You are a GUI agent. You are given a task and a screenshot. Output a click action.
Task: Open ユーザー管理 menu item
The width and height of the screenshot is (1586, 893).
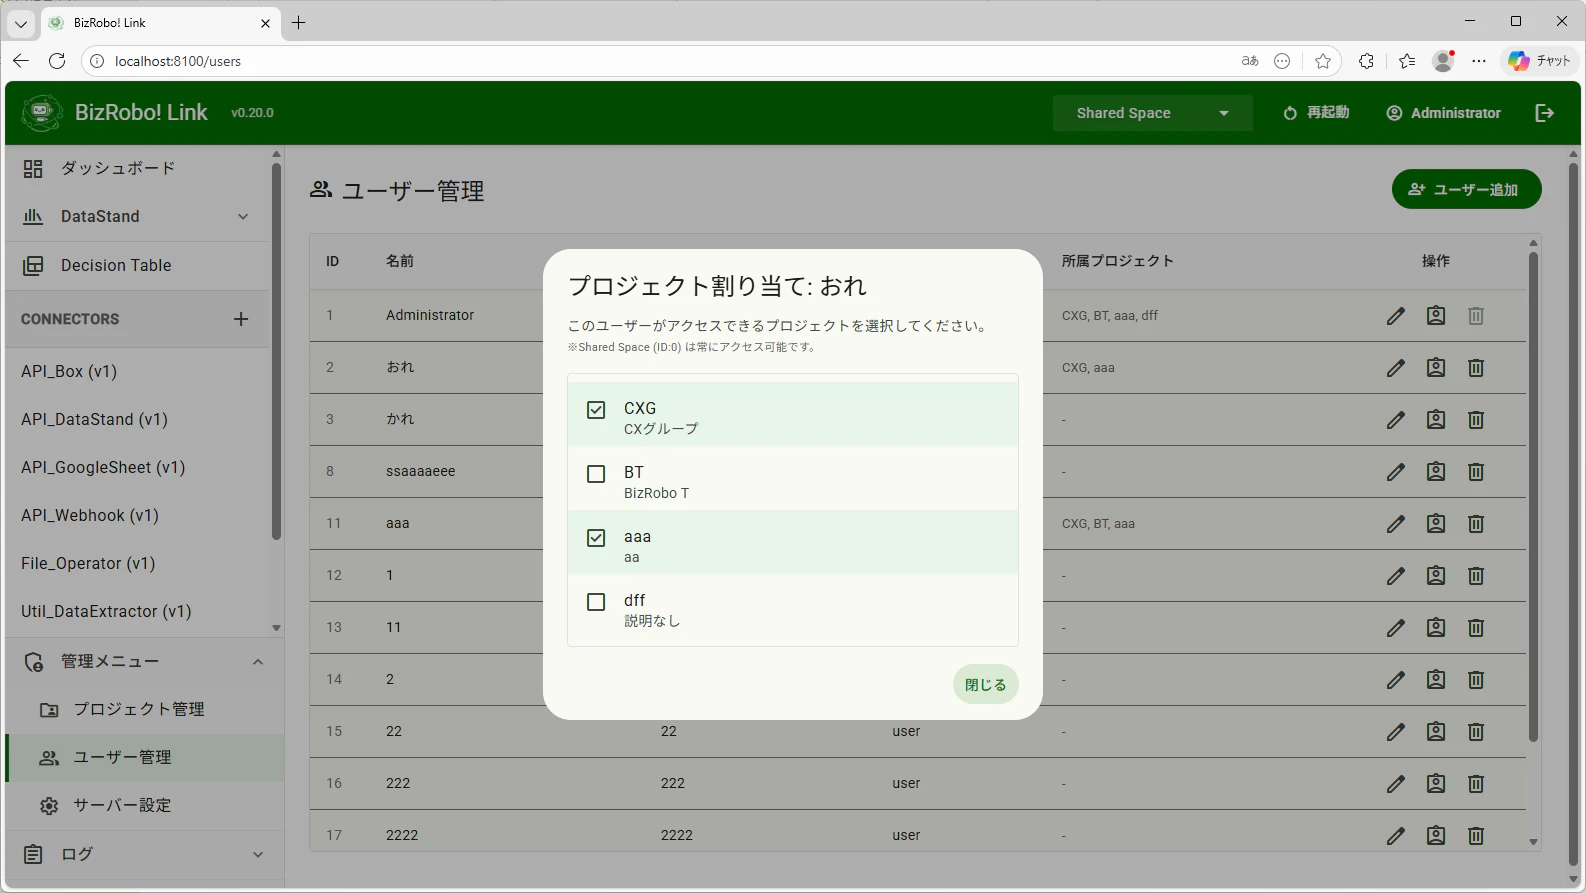(x=144, y=757)
